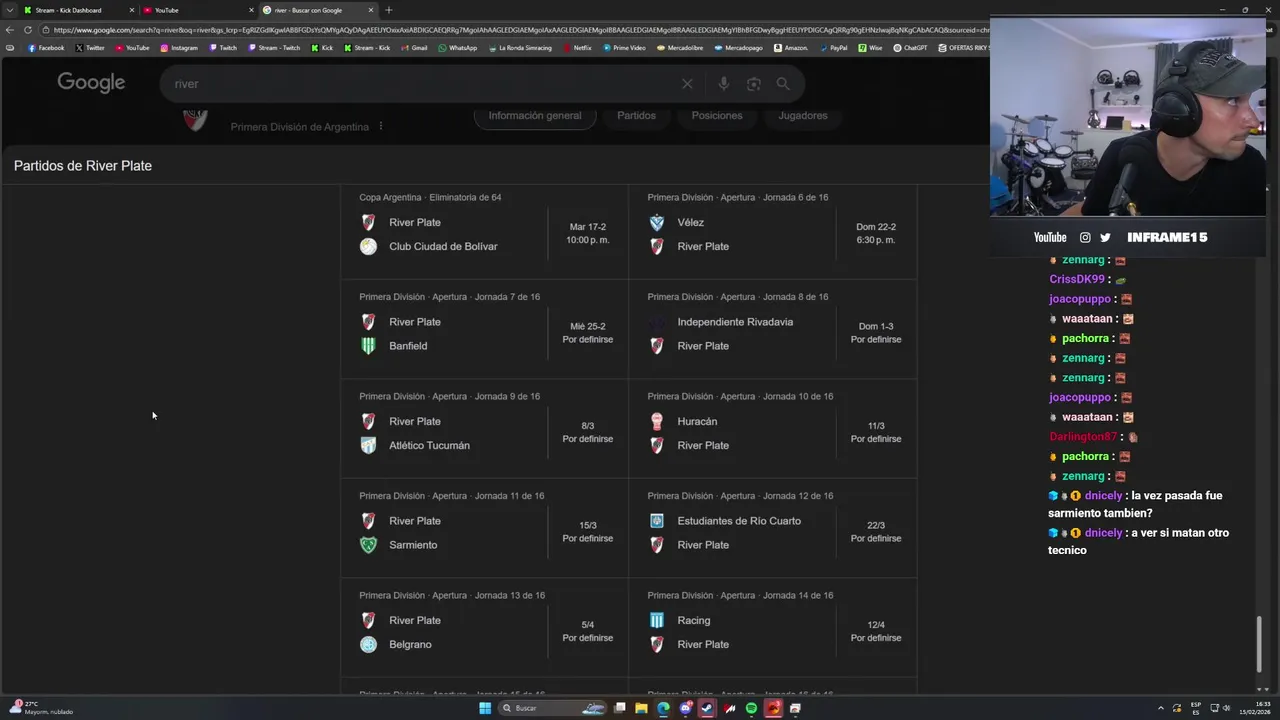
Task: Search by image with camera icon
Action: click(x=754, y=84)
